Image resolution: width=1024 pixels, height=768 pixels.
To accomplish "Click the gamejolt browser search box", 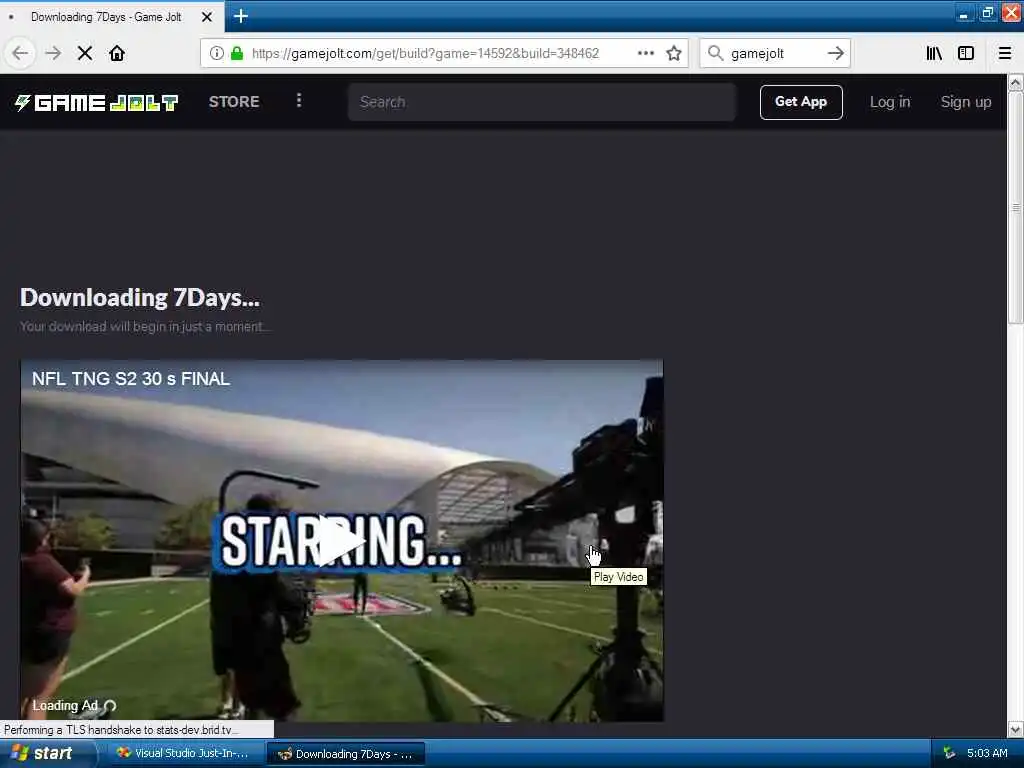I will click(776, 54).
